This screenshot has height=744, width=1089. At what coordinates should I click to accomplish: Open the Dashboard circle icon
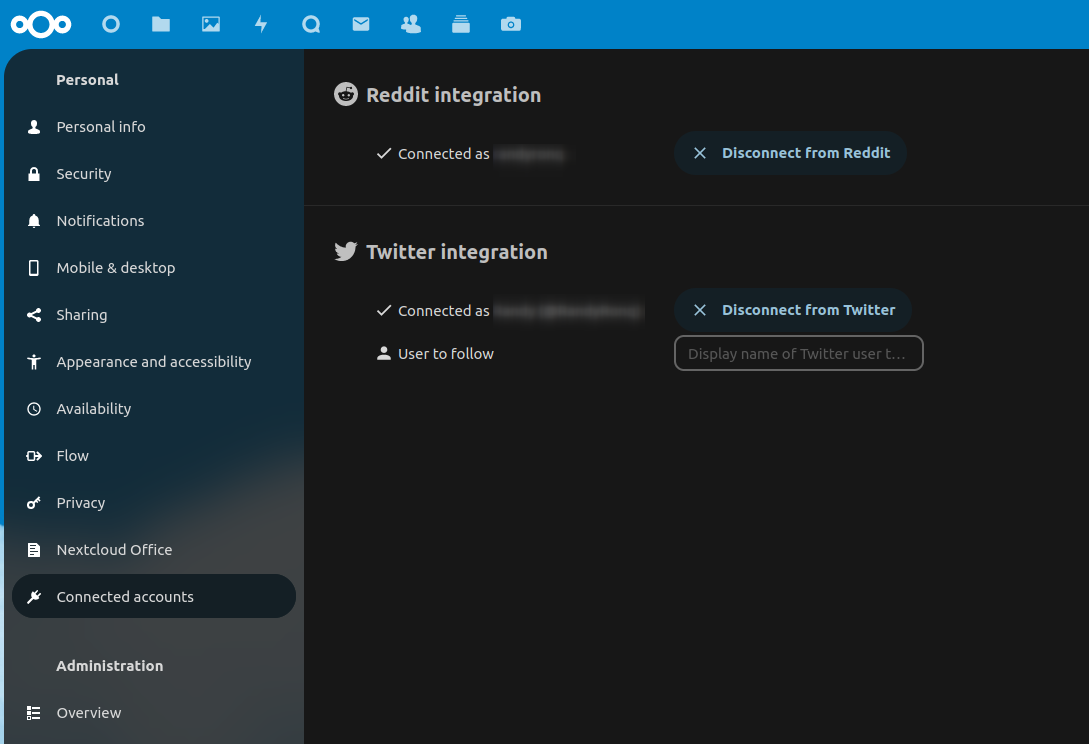pos(111,24)
